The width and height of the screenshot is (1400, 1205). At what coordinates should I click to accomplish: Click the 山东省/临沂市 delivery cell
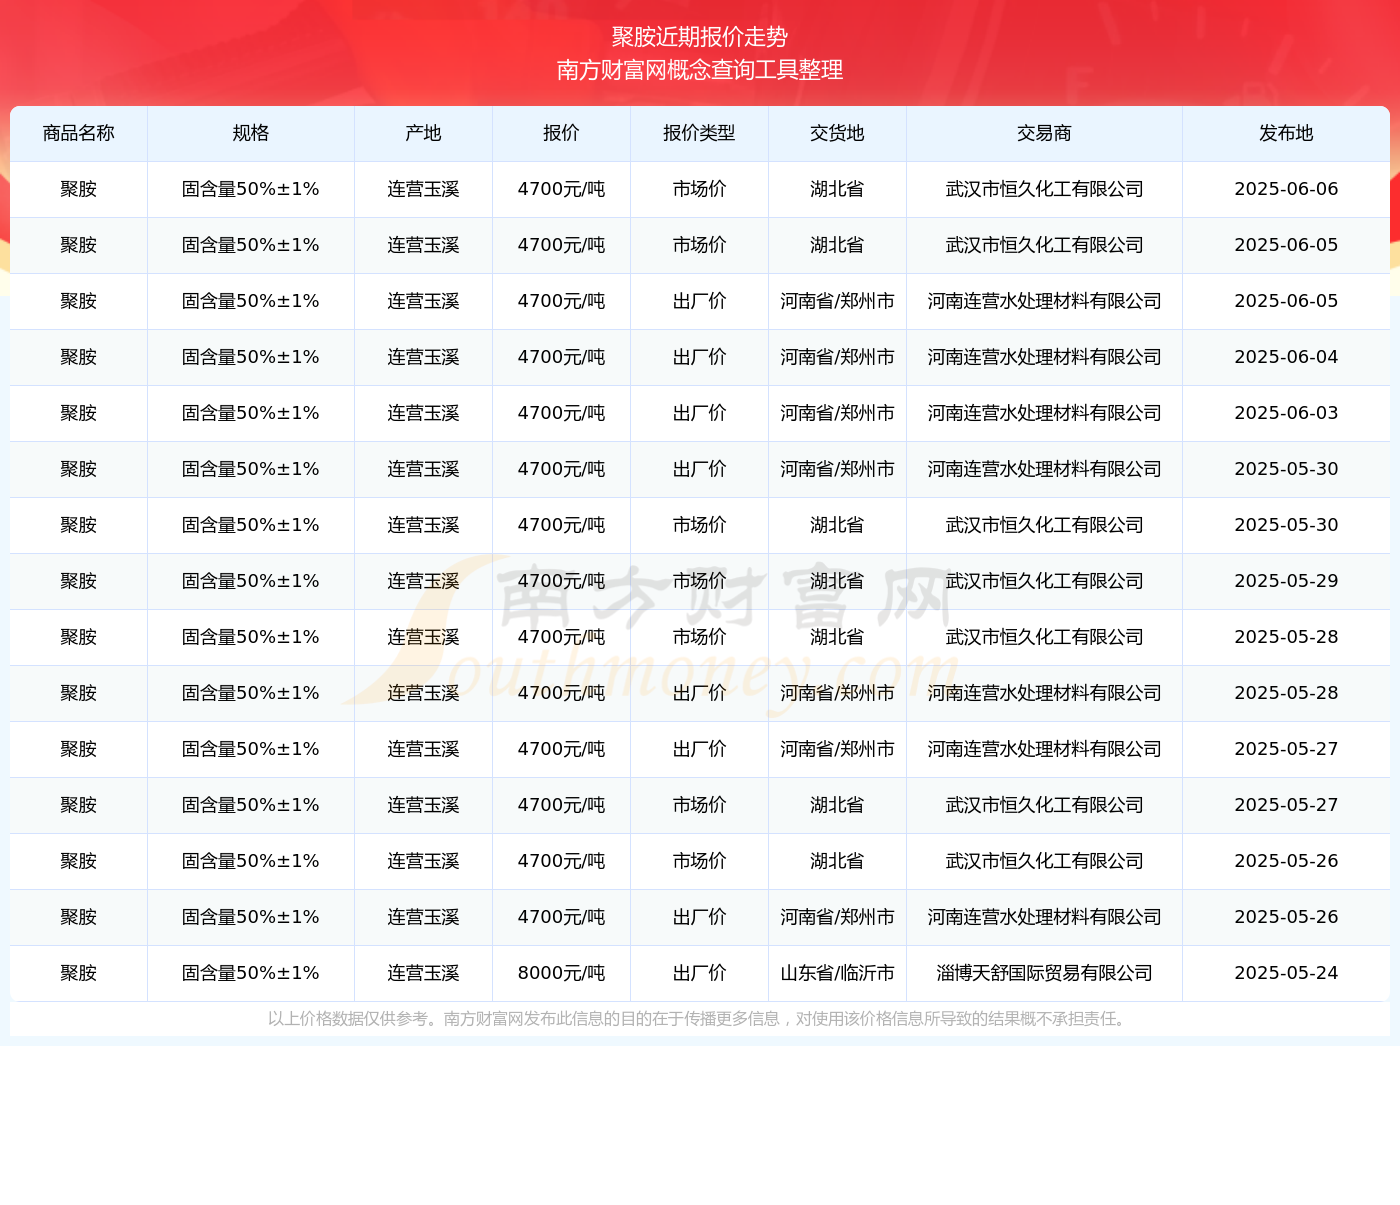837,973
